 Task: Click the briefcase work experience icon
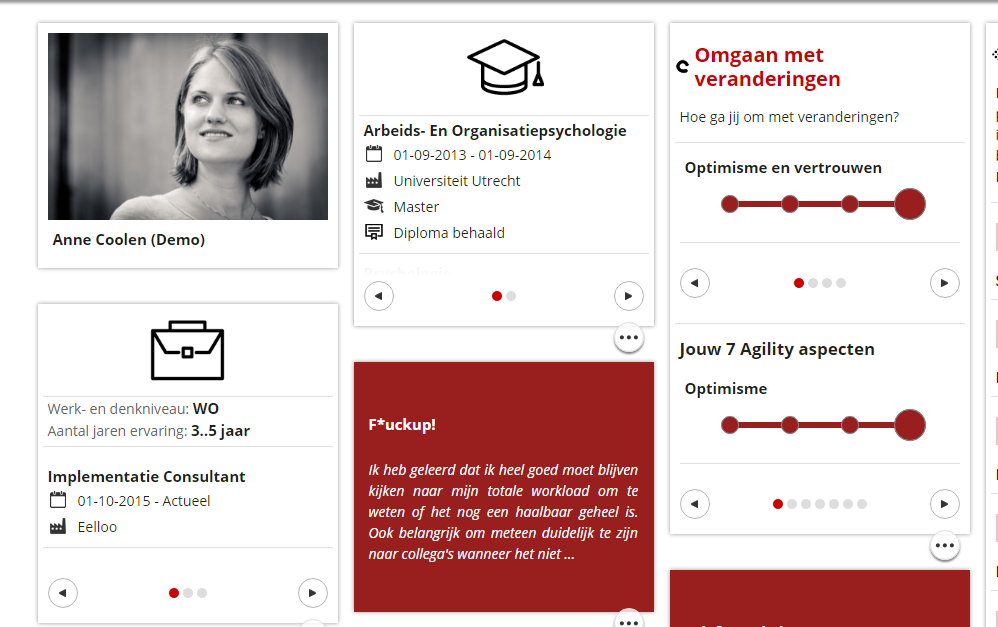pos(187,350)
